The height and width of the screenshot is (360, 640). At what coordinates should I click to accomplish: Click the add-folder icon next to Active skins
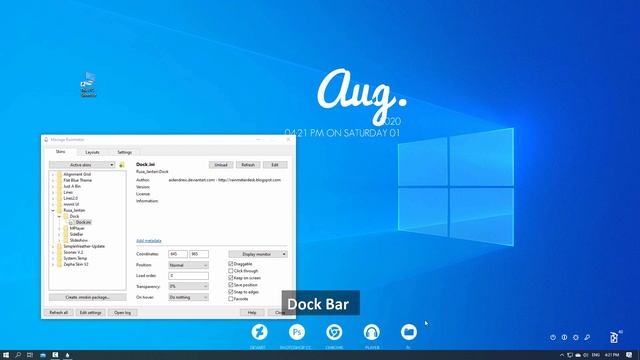[x=122, y=165]
